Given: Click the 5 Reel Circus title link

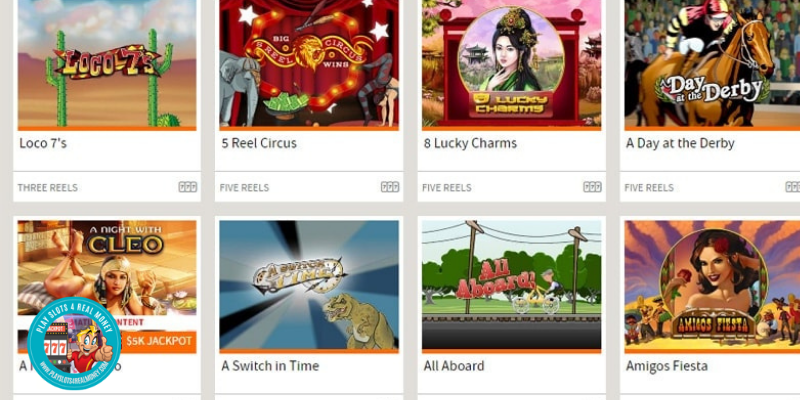Looking at the screenshot, I should [x=259, y=143].
